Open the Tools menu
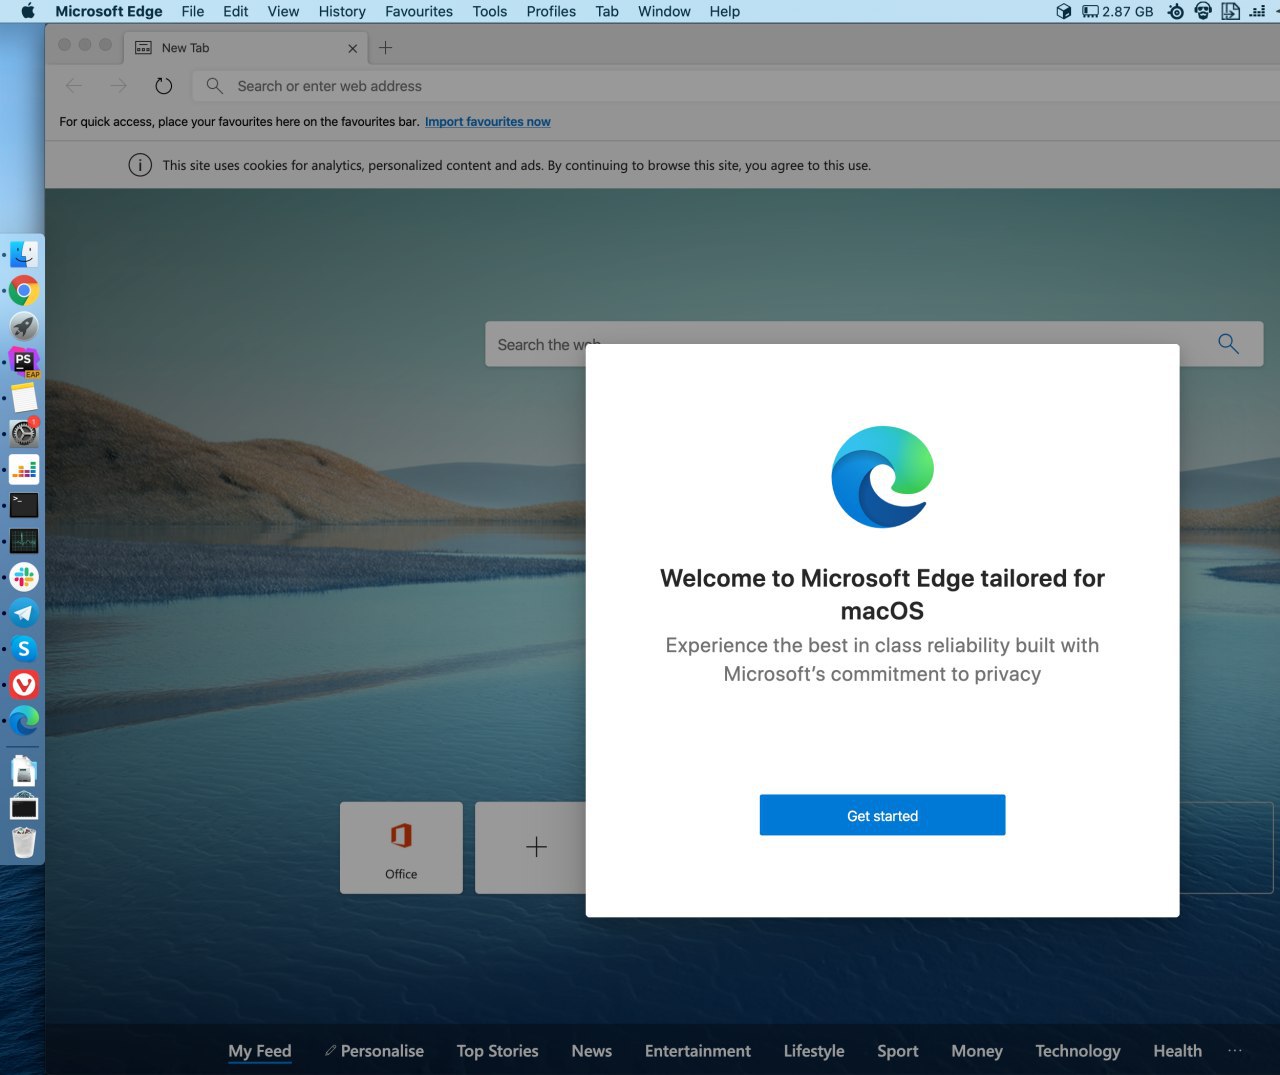Image resolution: width=1280 pixels, height=1075 pixels. coord(490,11)
